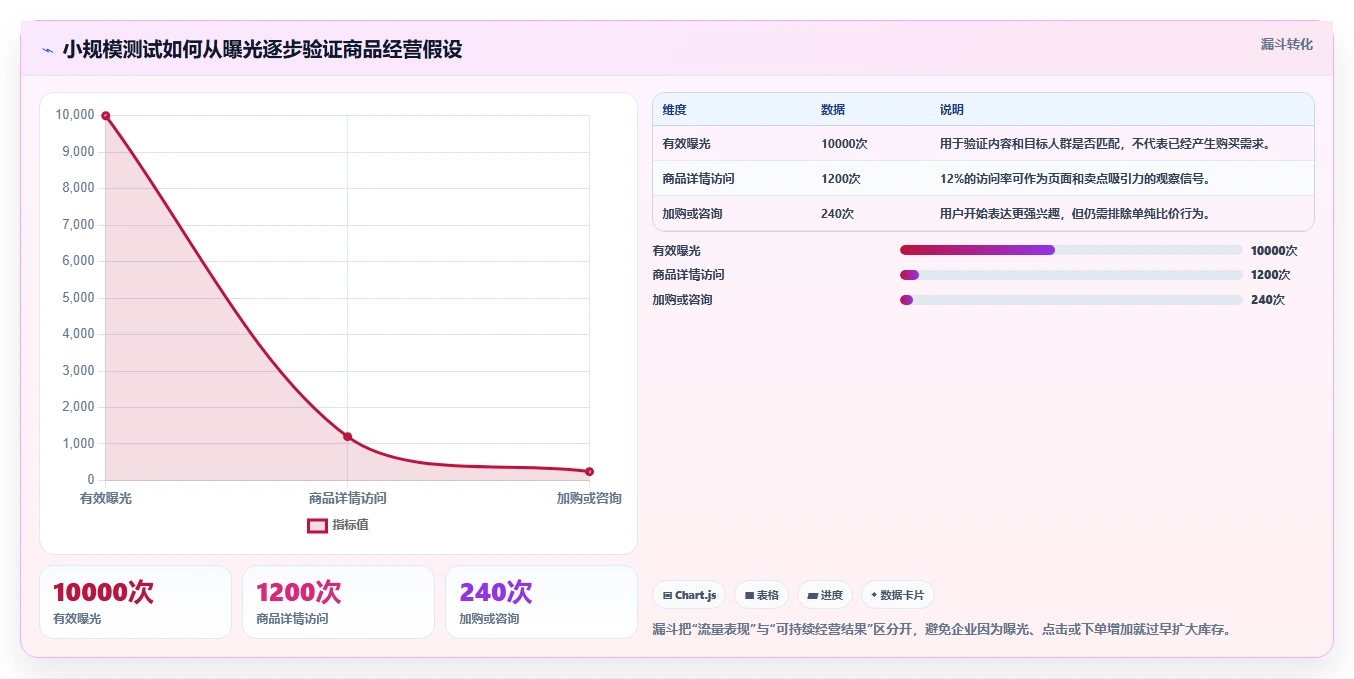This screenshot has height=679, width=1354.
Task: Click the 商品详情访问 x-axis label
Action: coord(347,498)
